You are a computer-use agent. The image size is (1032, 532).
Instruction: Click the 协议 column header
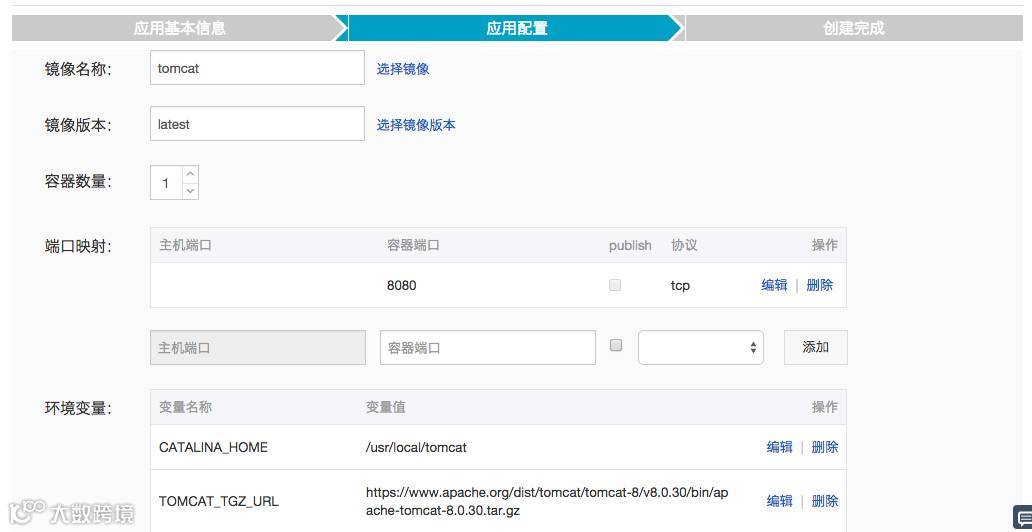click(x=684, y=246)
